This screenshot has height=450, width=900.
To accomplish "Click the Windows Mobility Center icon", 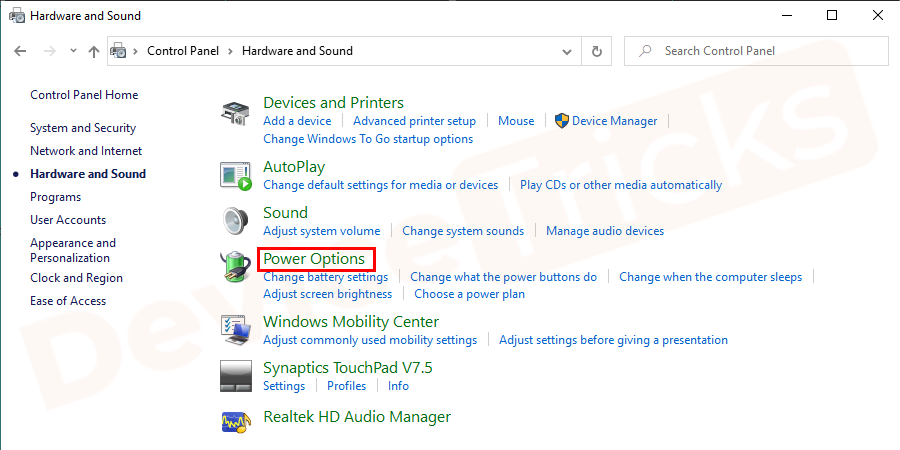I will point(236,330).
